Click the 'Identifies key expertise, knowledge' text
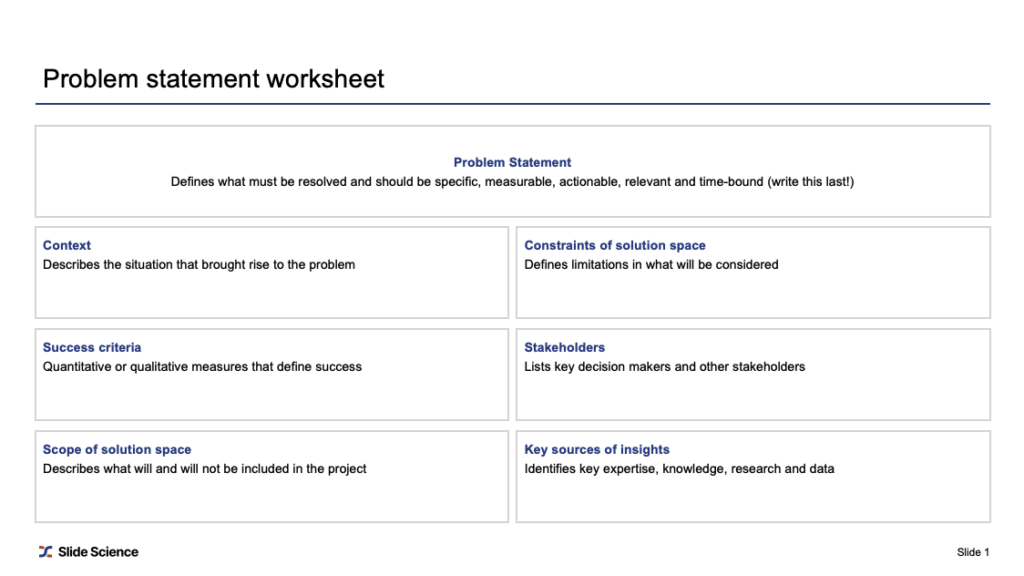1024x576 pixels. 679,468
